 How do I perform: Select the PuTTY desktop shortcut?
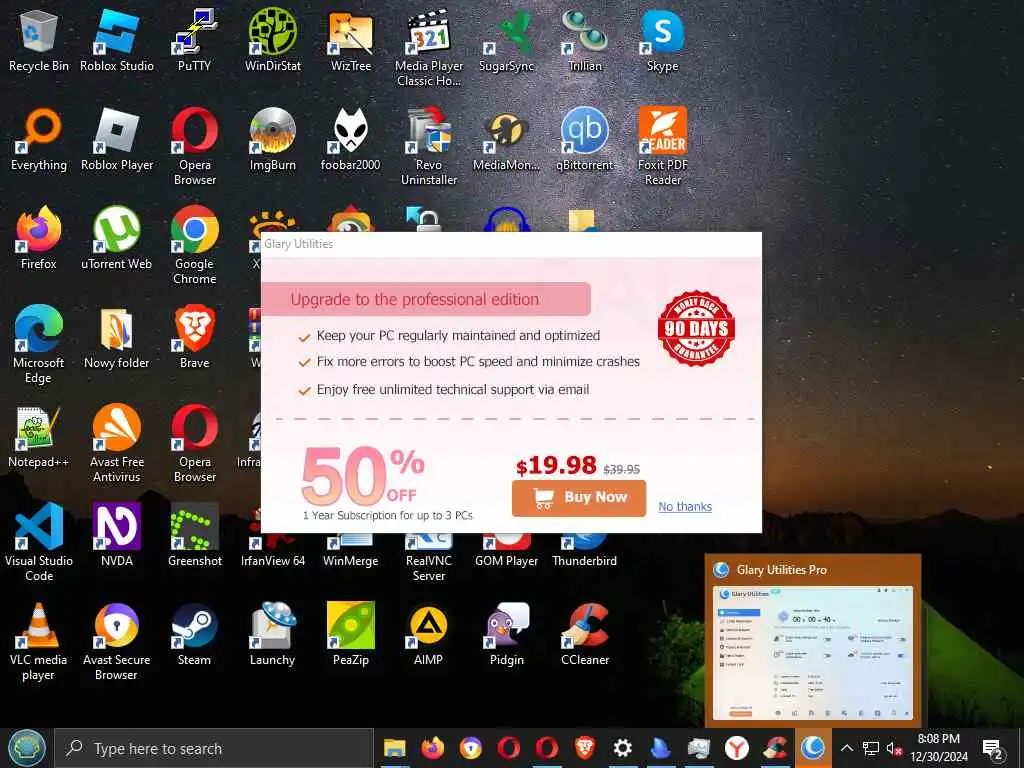tap(195, 40)
